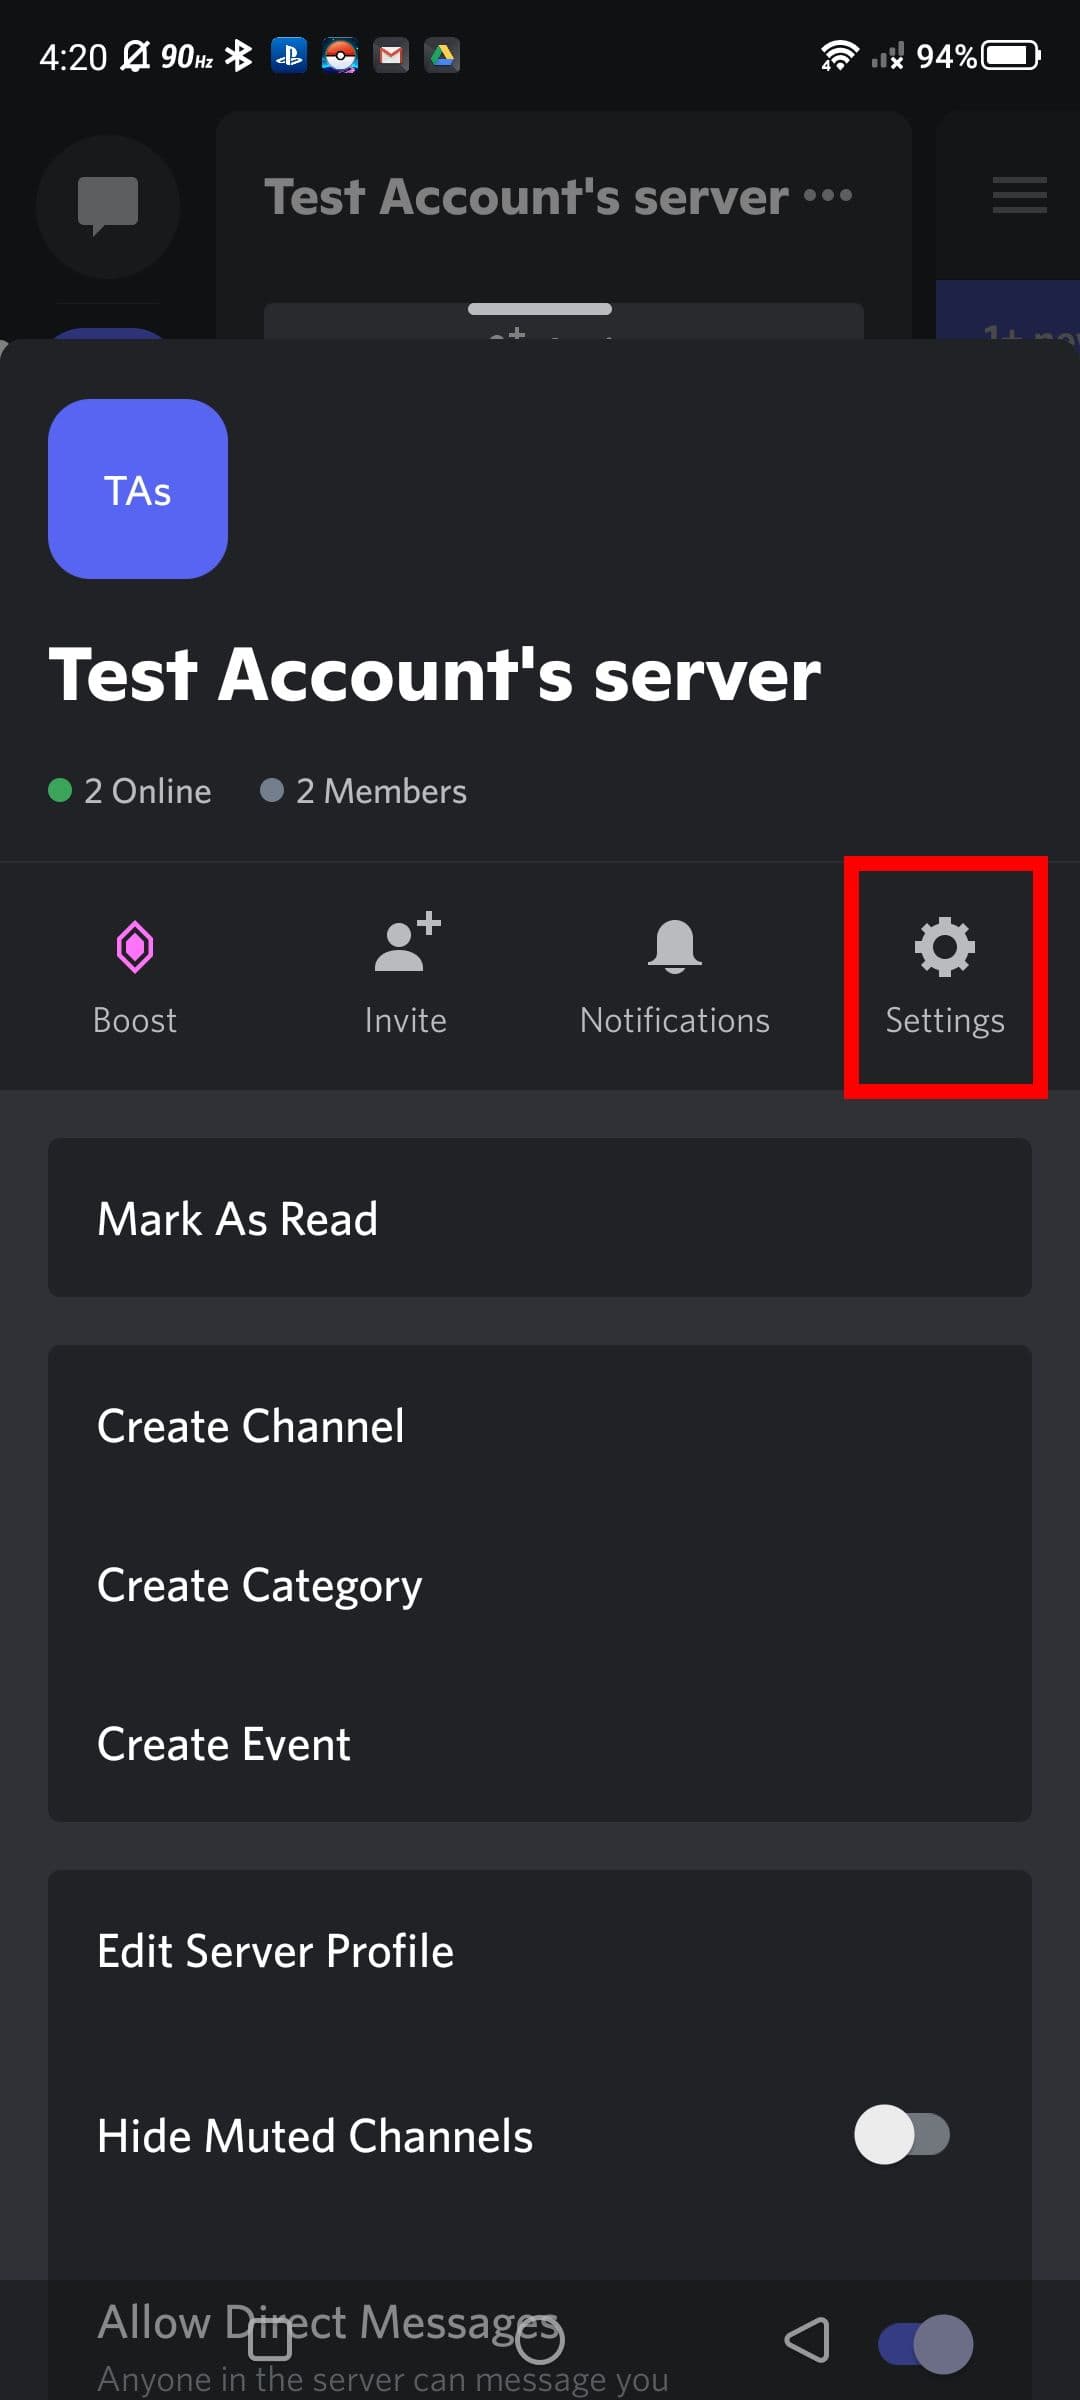Image resolution: width=1080 pixels, height=2400 pixels.
Task: Select Create Category option
Action: [540, 1585]
